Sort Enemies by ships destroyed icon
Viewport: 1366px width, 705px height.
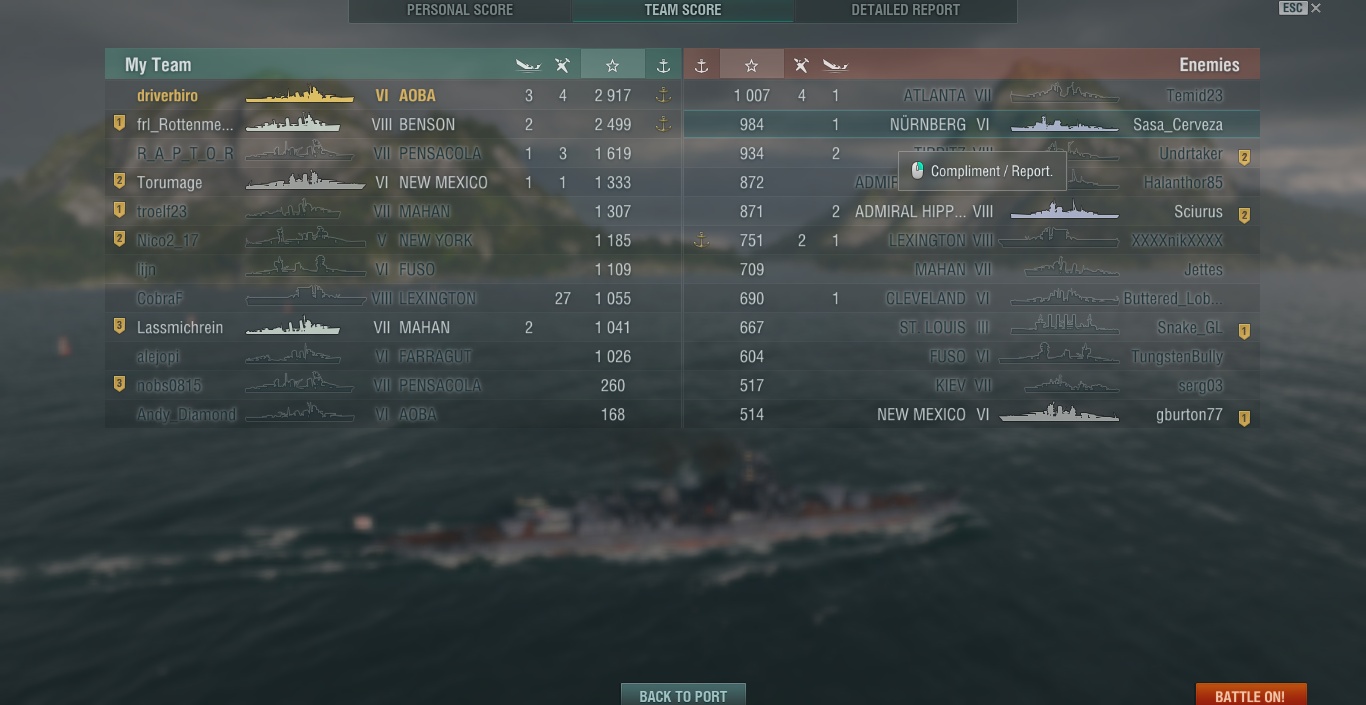tap(835, 65)
